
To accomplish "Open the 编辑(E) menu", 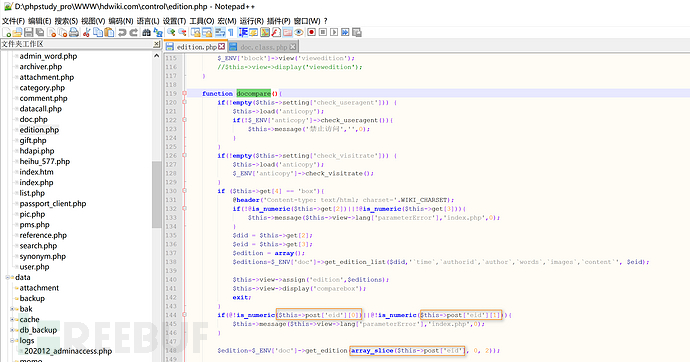I will tap(40, 21).
